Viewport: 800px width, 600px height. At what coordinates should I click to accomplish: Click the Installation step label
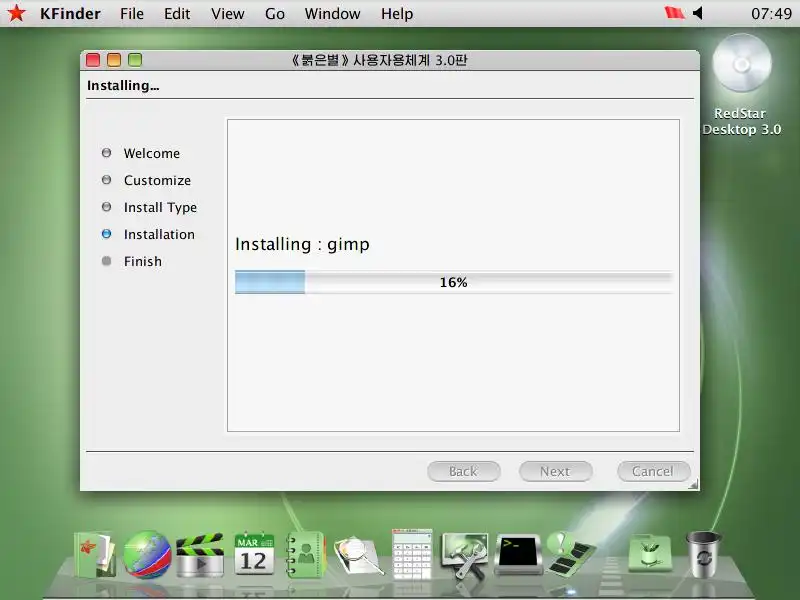(159, 234)
